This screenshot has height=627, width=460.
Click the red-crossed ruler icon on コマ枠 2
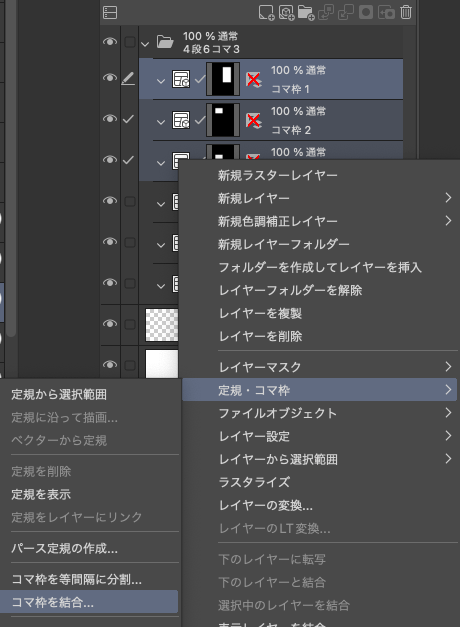click(x=253, y=120)
